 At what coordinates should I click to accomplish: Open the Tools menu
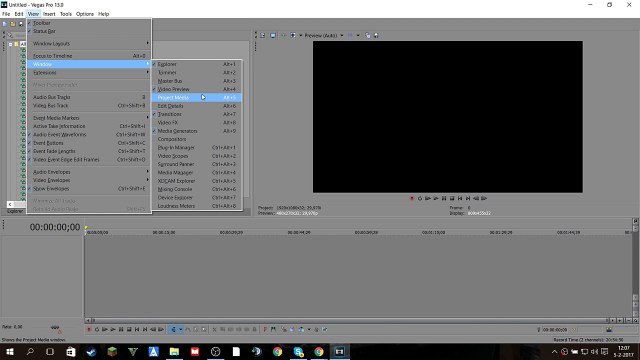pyautogui.click(x=66, y=14)
